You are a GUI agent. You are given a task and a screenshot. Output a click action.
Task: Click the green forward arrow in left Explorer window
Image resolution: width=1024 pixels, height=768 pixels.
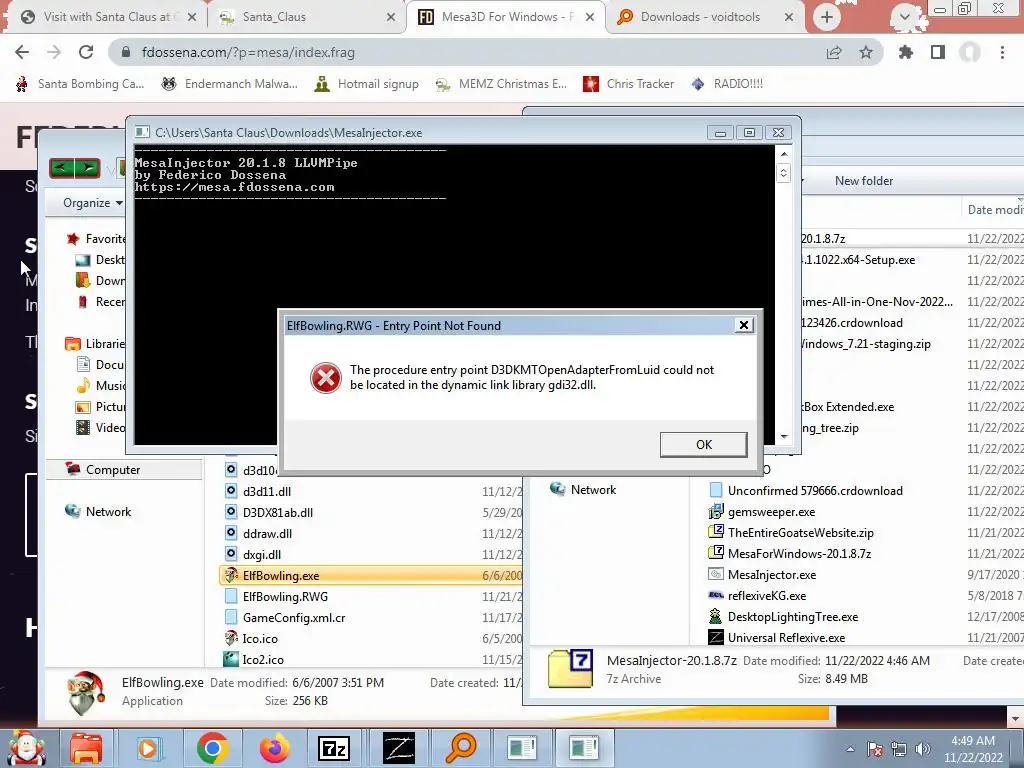click(x=88, y=168)
